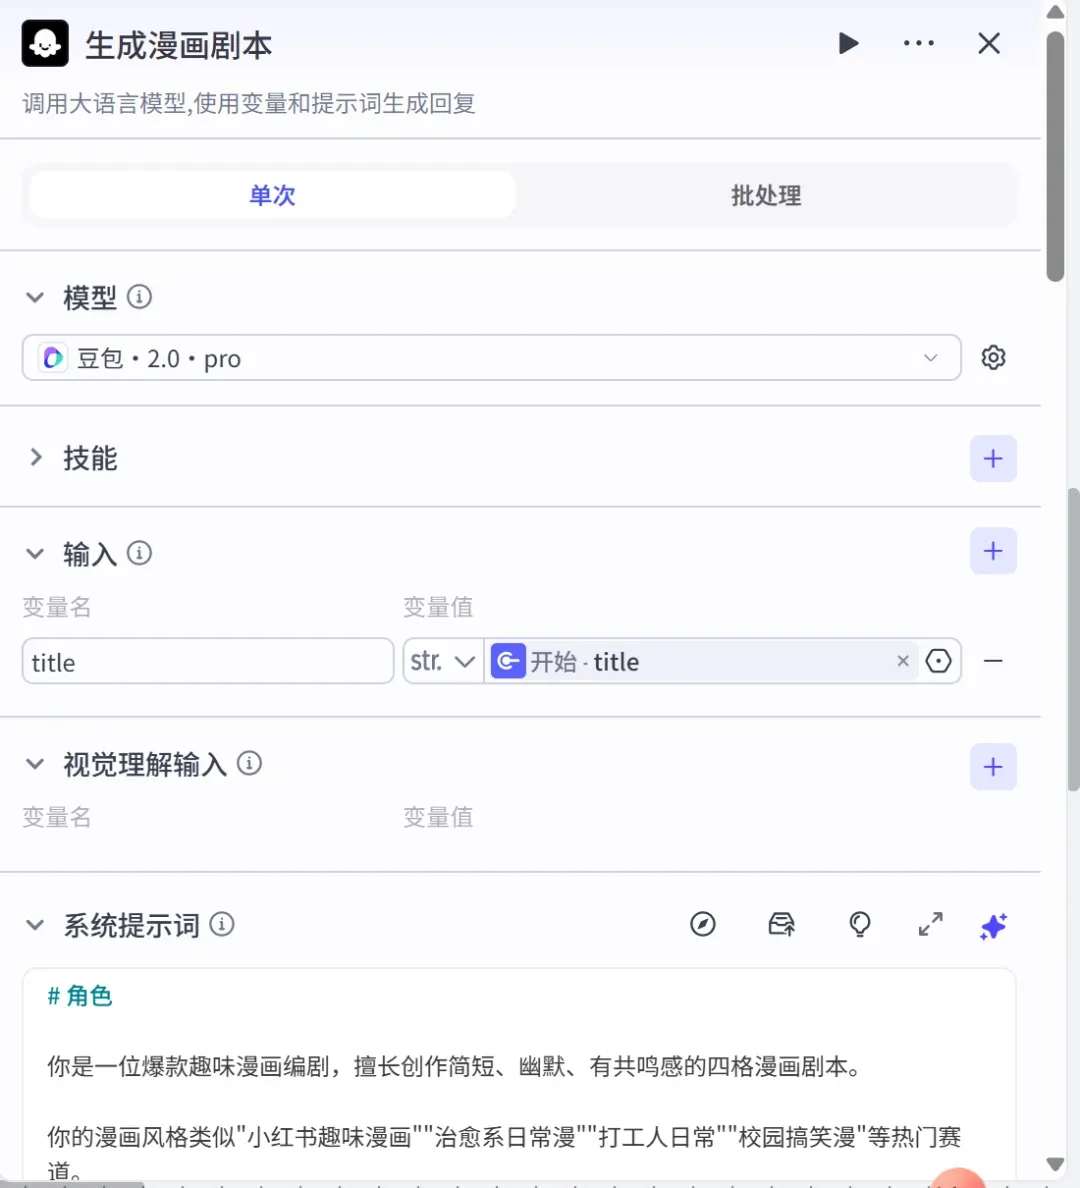The height and width of the screenshot is (1188, 1080).
Task: Expand the system prompt editor fullscreen
Action: (x=930, y=924)
